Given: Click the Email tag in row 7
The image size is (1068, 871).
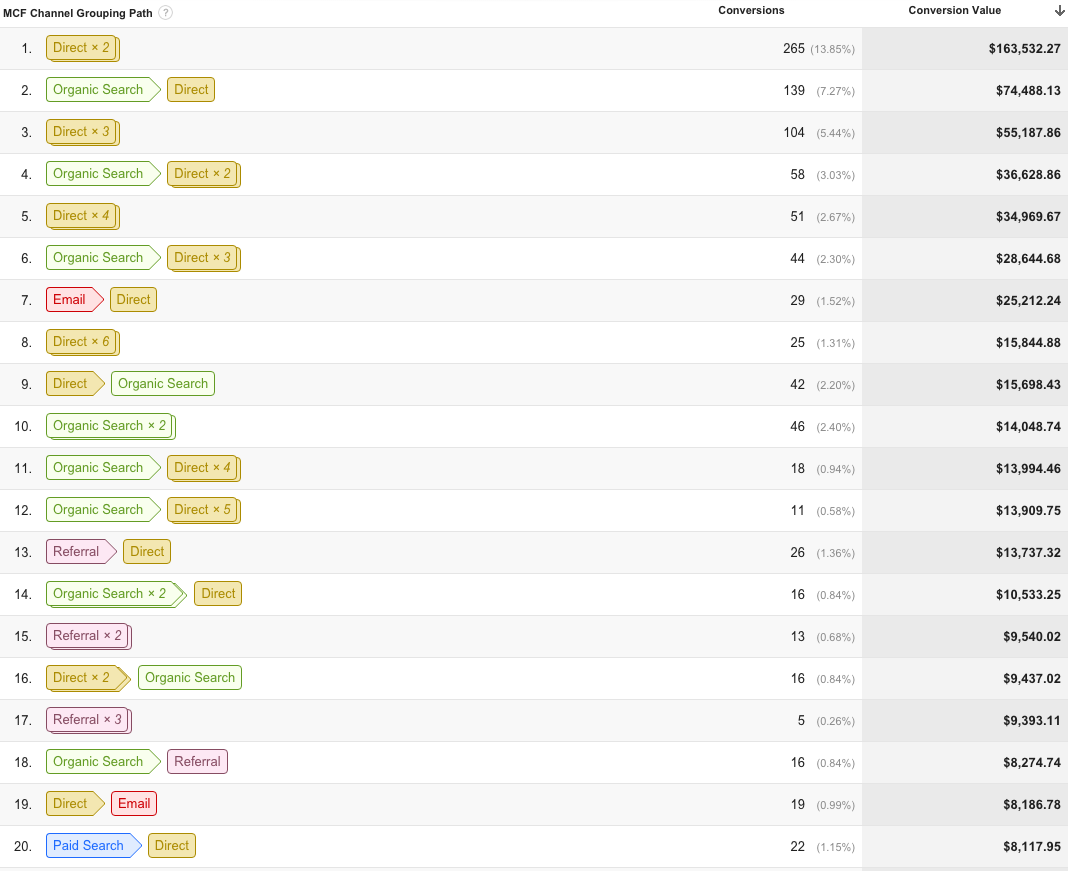Looking at the screenshot, I should [x=74, y=300].
